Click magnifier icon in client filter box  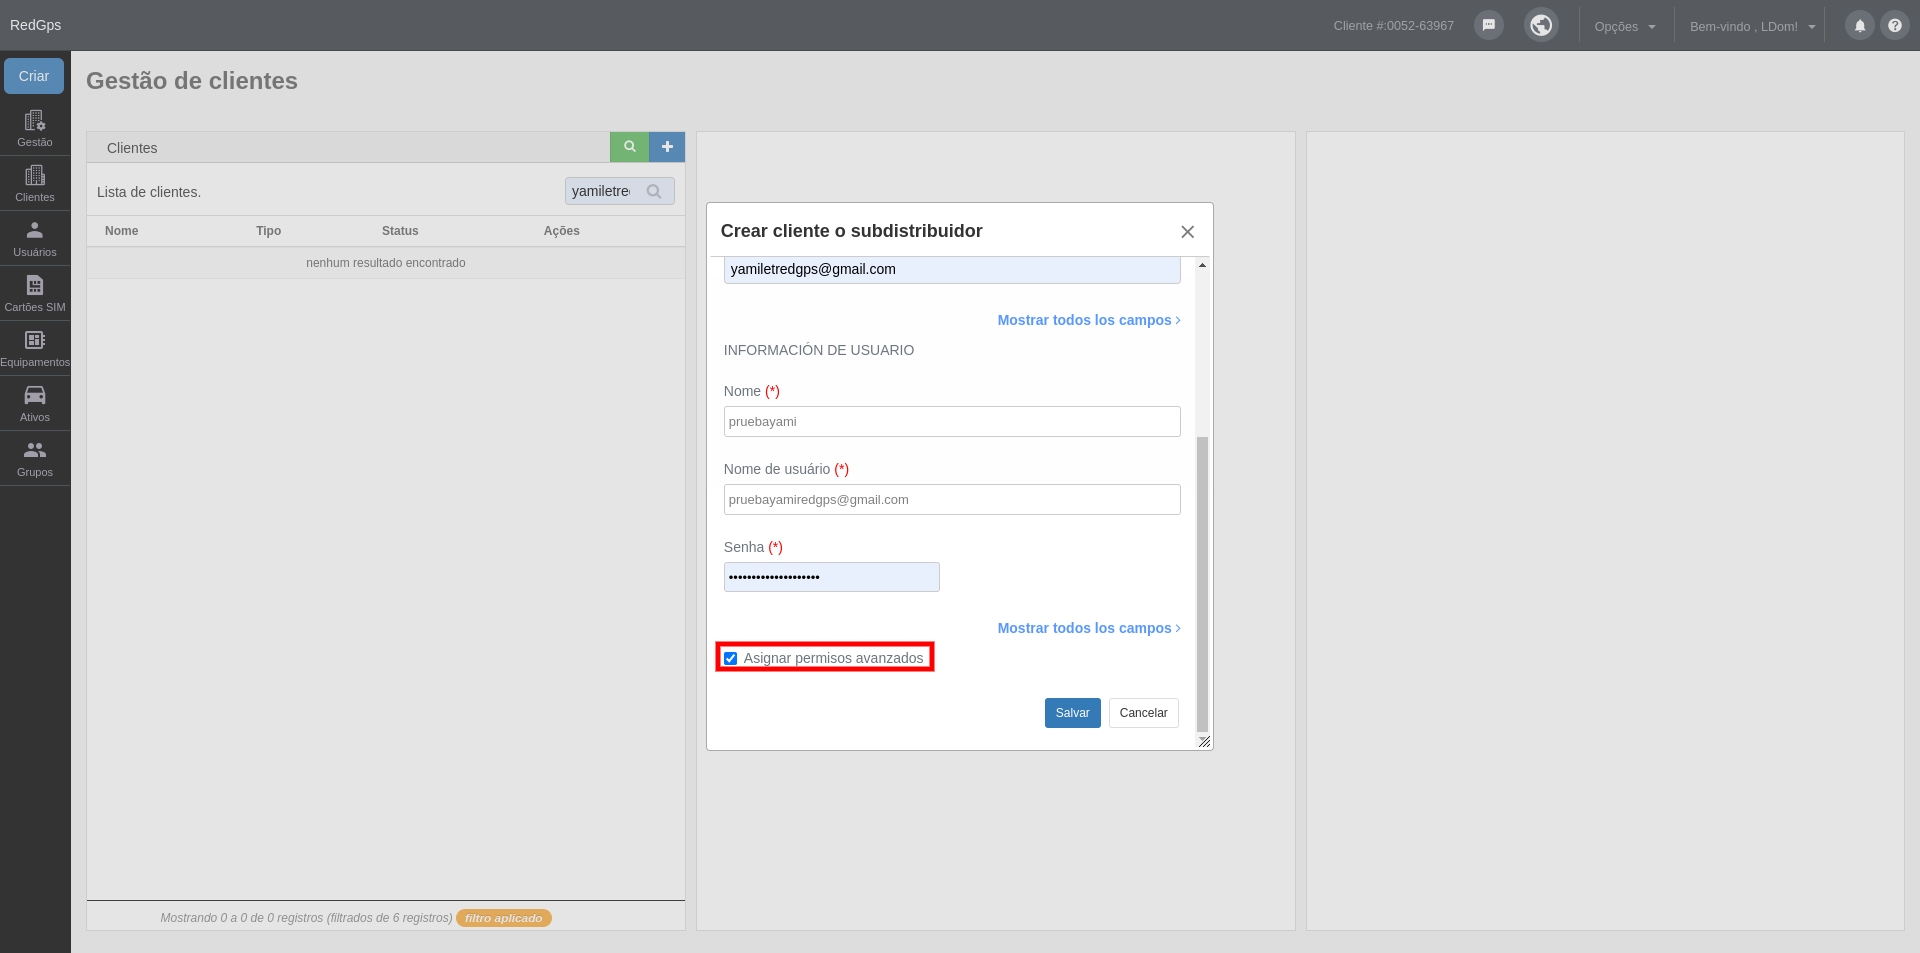(654, 191)
